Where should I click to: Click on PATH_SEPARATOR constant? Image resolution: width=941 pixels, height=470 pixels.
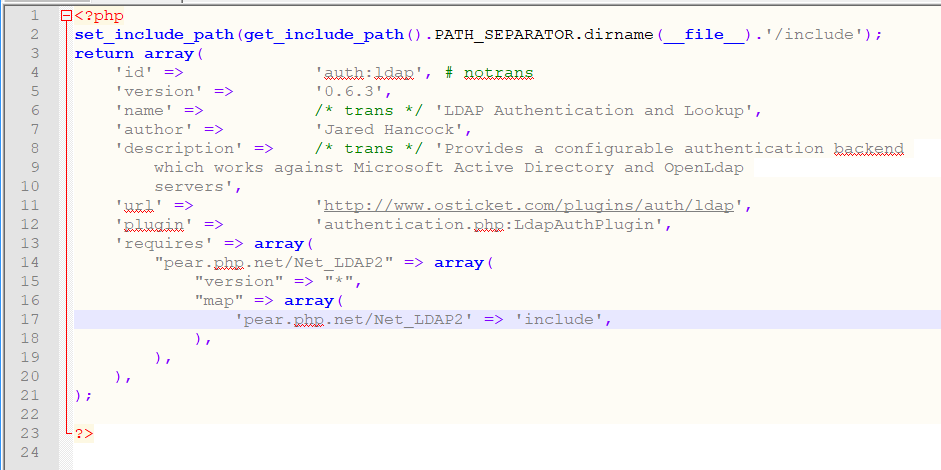click(x=504, y=35)
